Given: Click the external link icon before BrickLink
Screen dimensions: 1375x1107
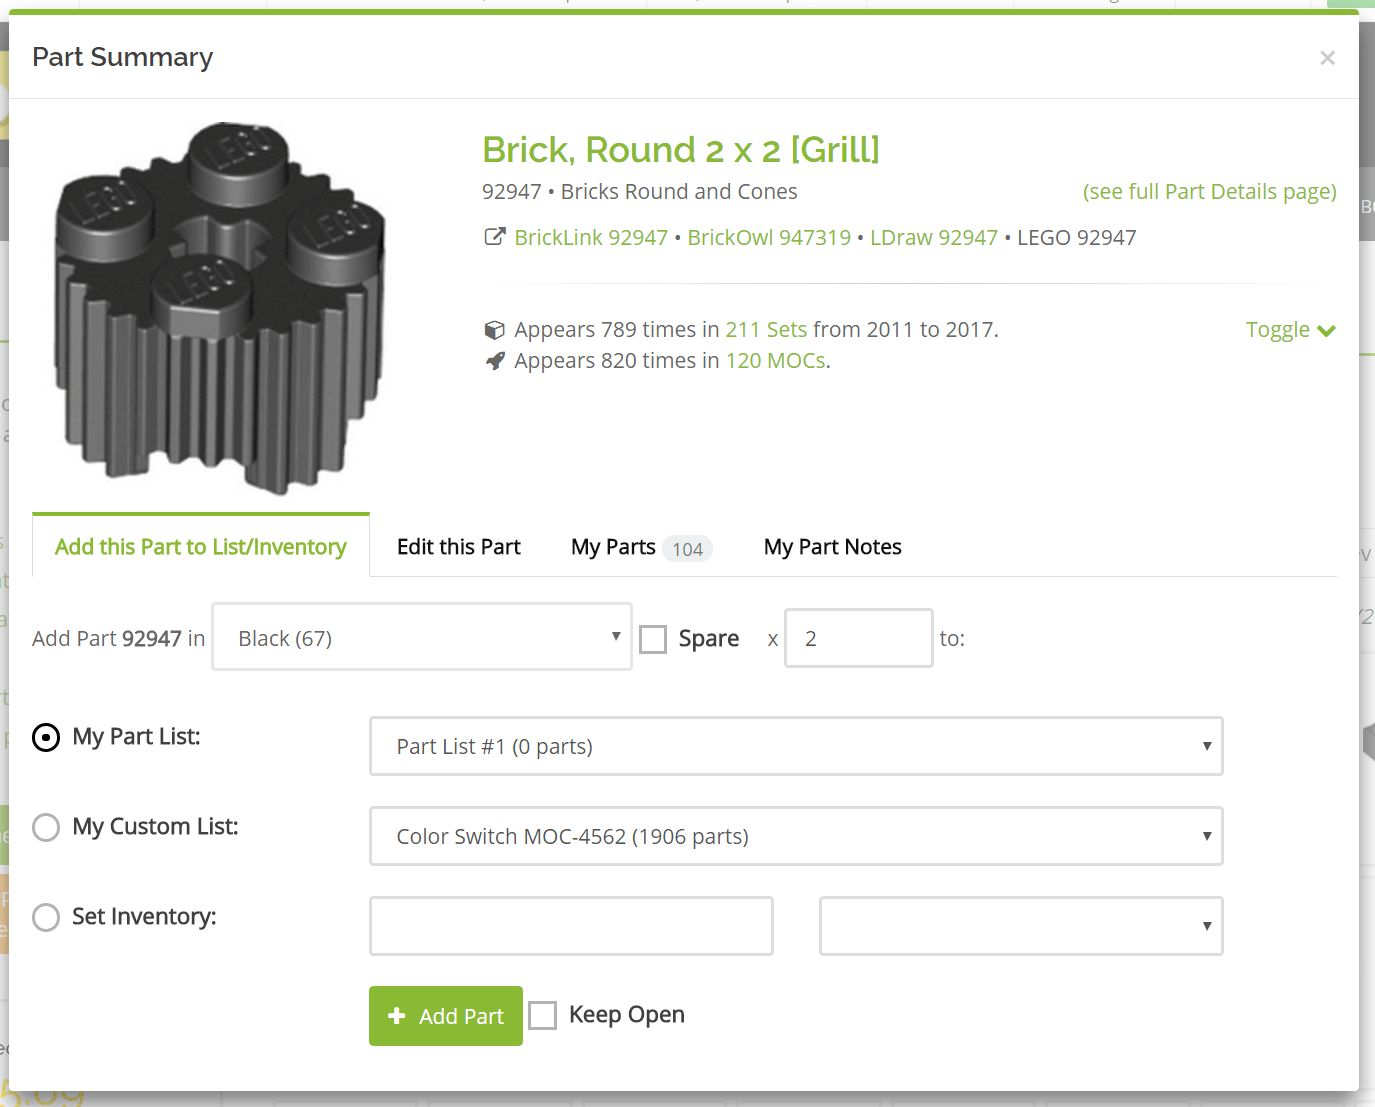Looking at the screenshot, I should click(494, 237).
